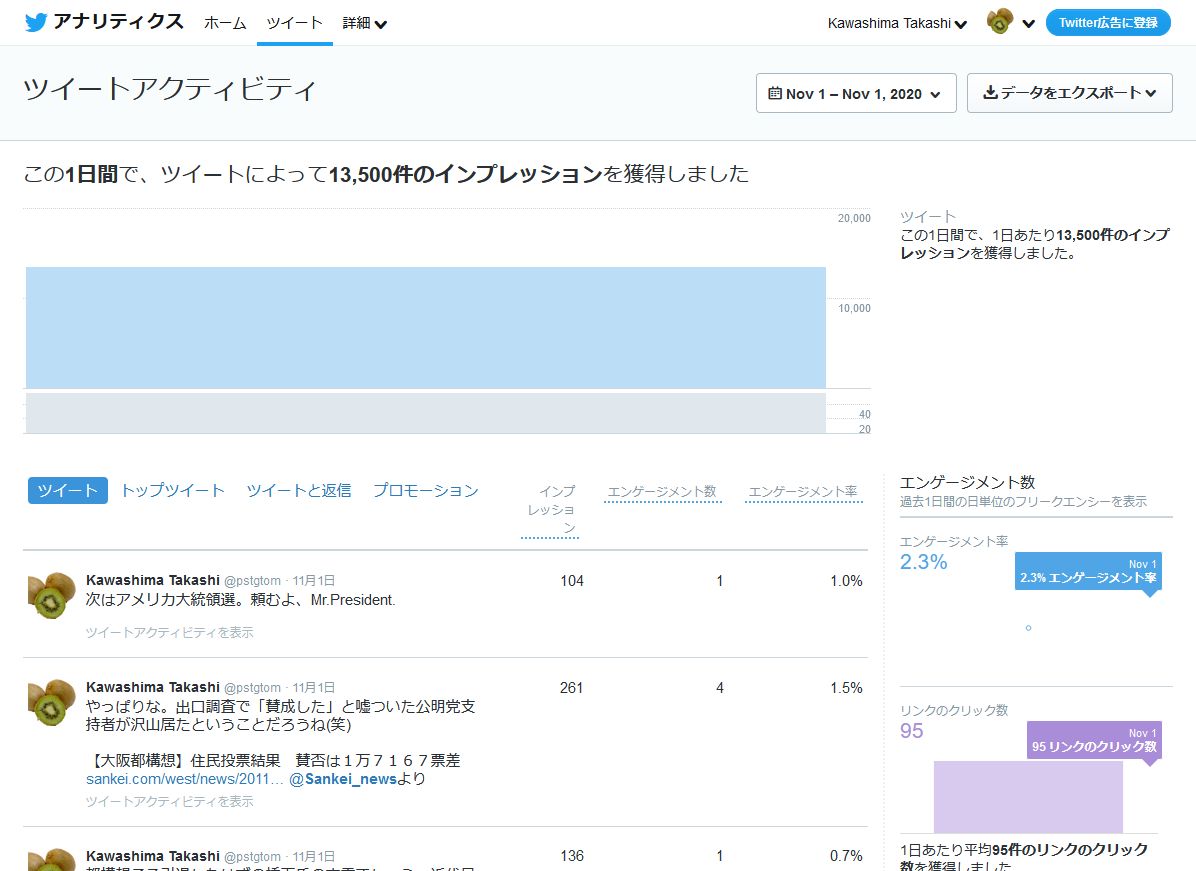
Task: Open the @Sankei_news mention
Action: pyautogui.click(x=342, y=779)
